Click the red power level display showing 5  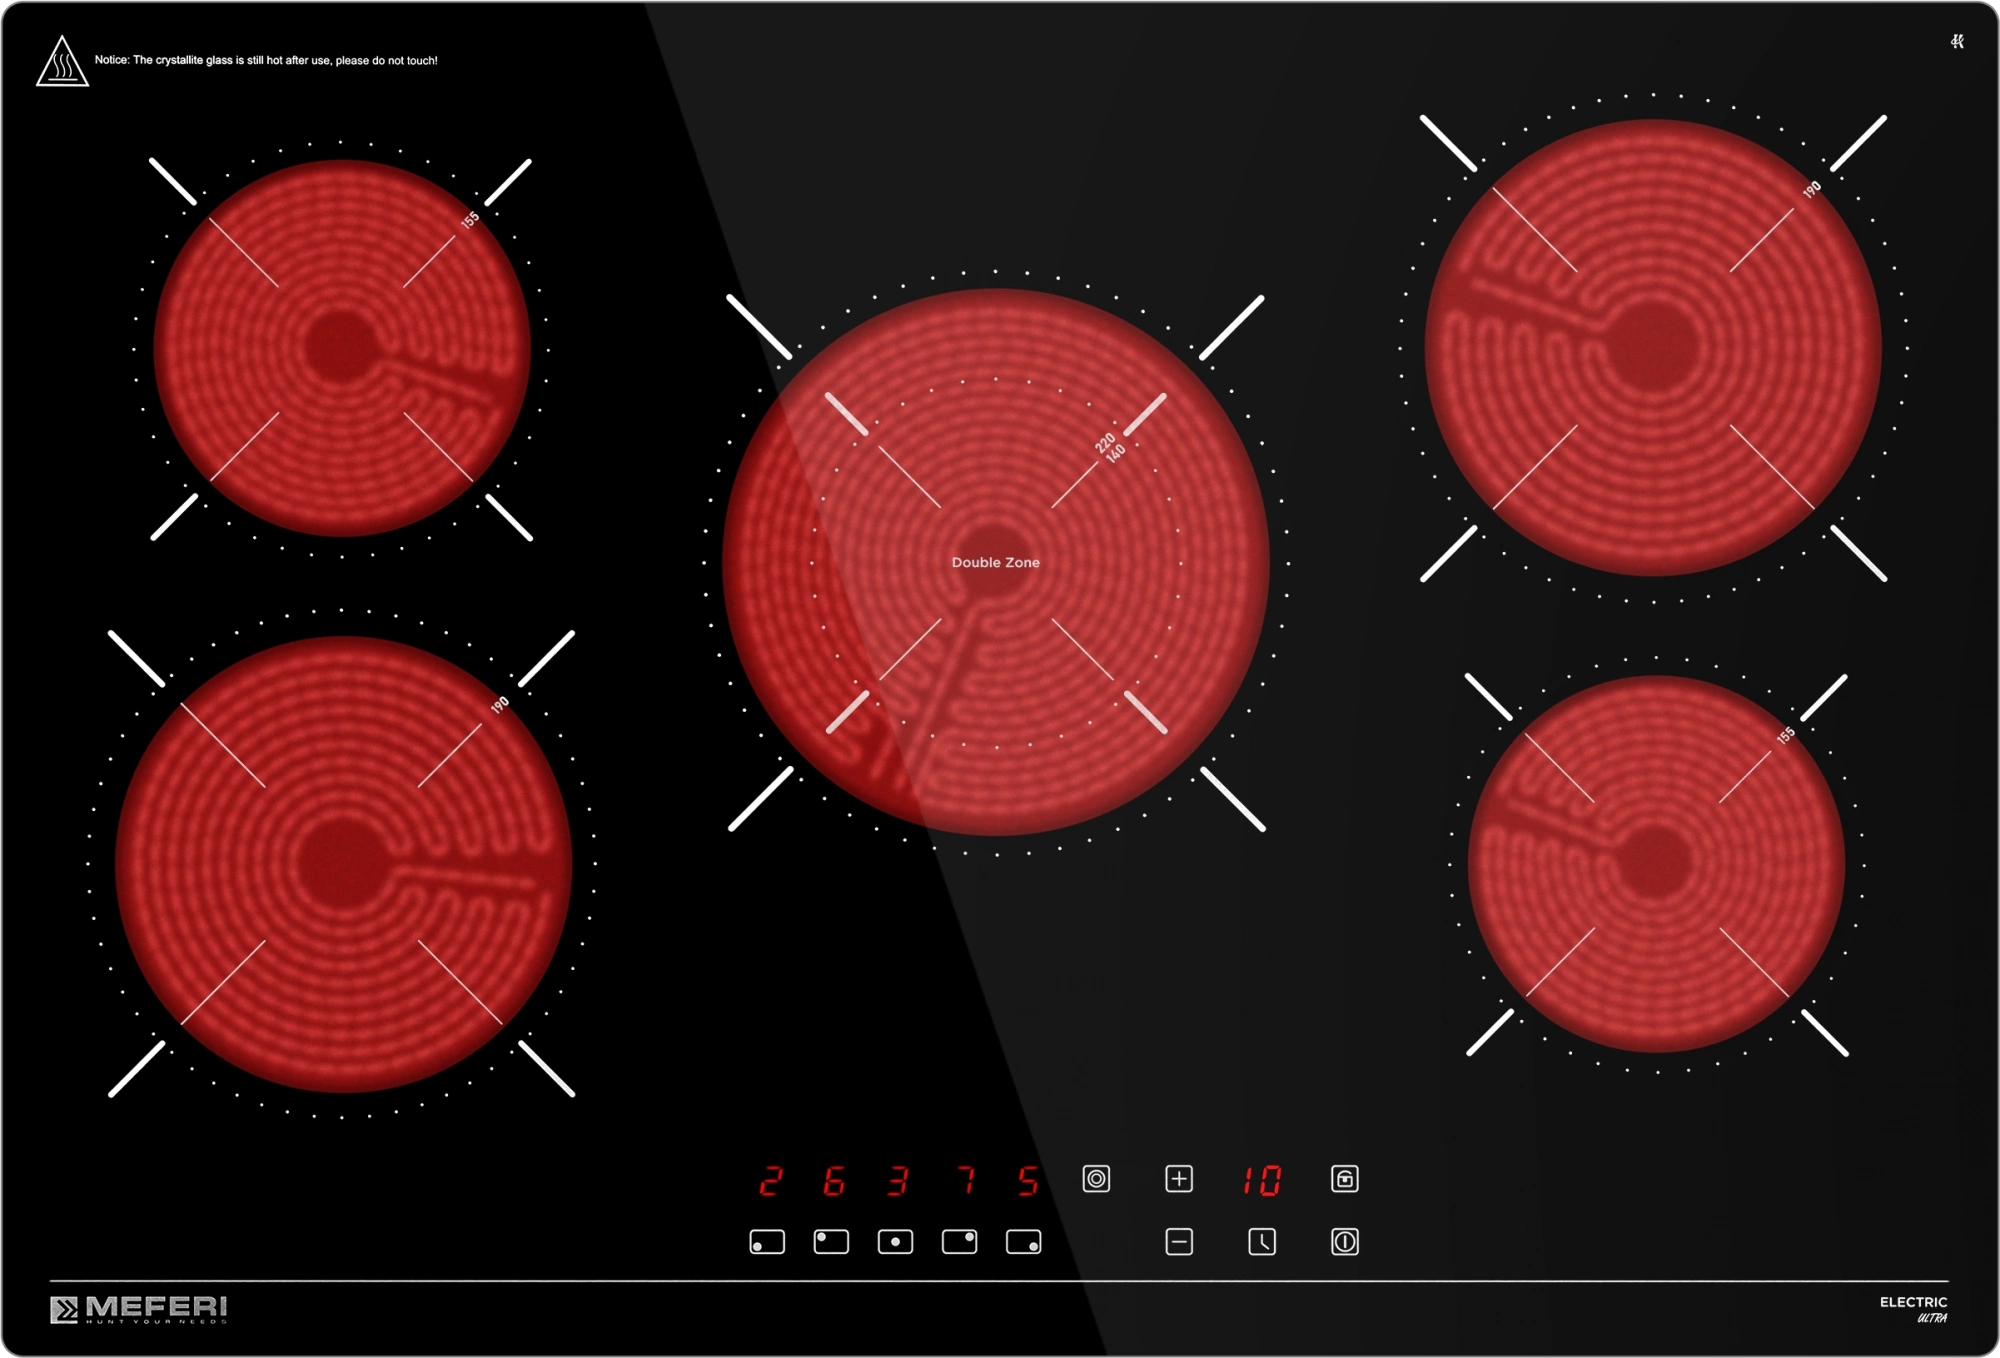[1027, 1181]
